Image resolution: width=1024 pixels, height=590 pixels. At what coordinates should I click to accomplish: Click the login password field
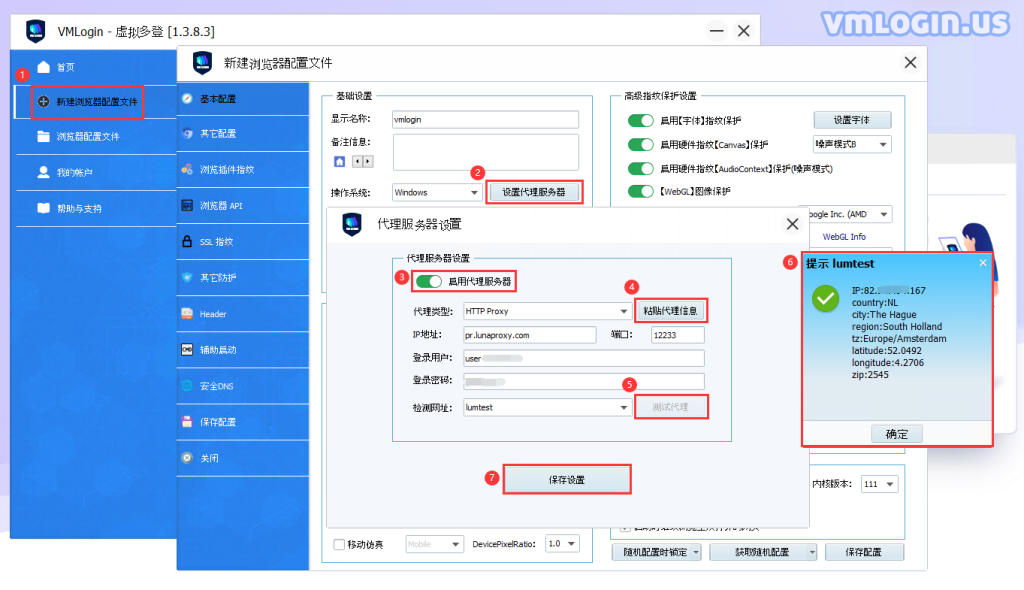(584, 381)
